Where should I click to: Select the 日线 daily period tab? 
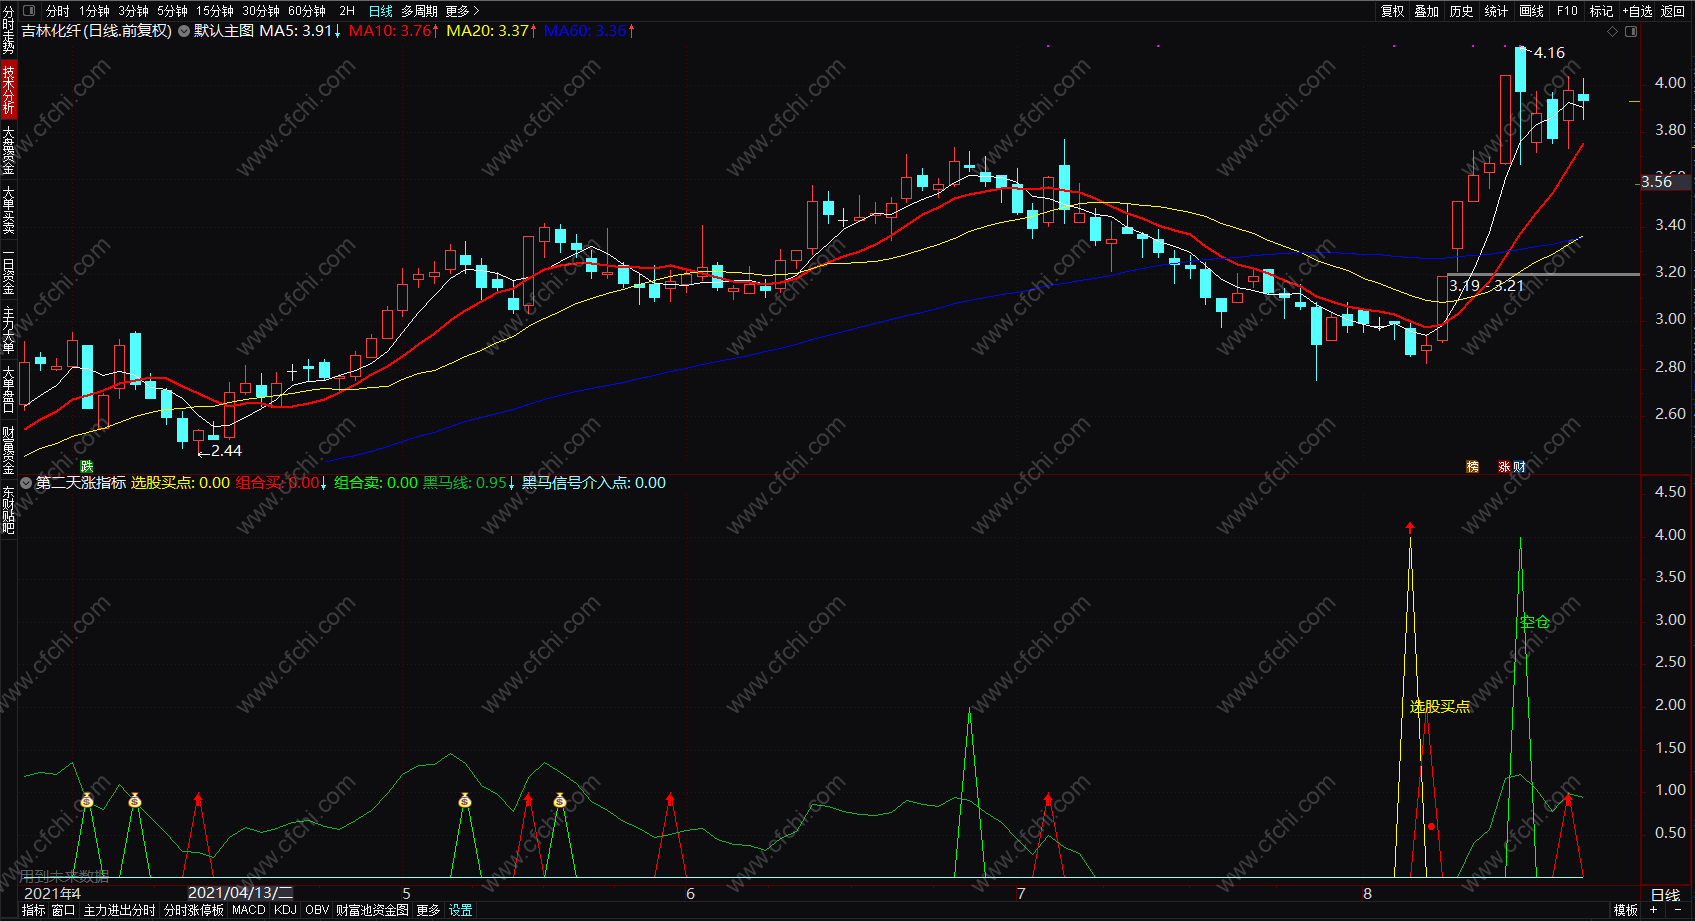[381, 11]
